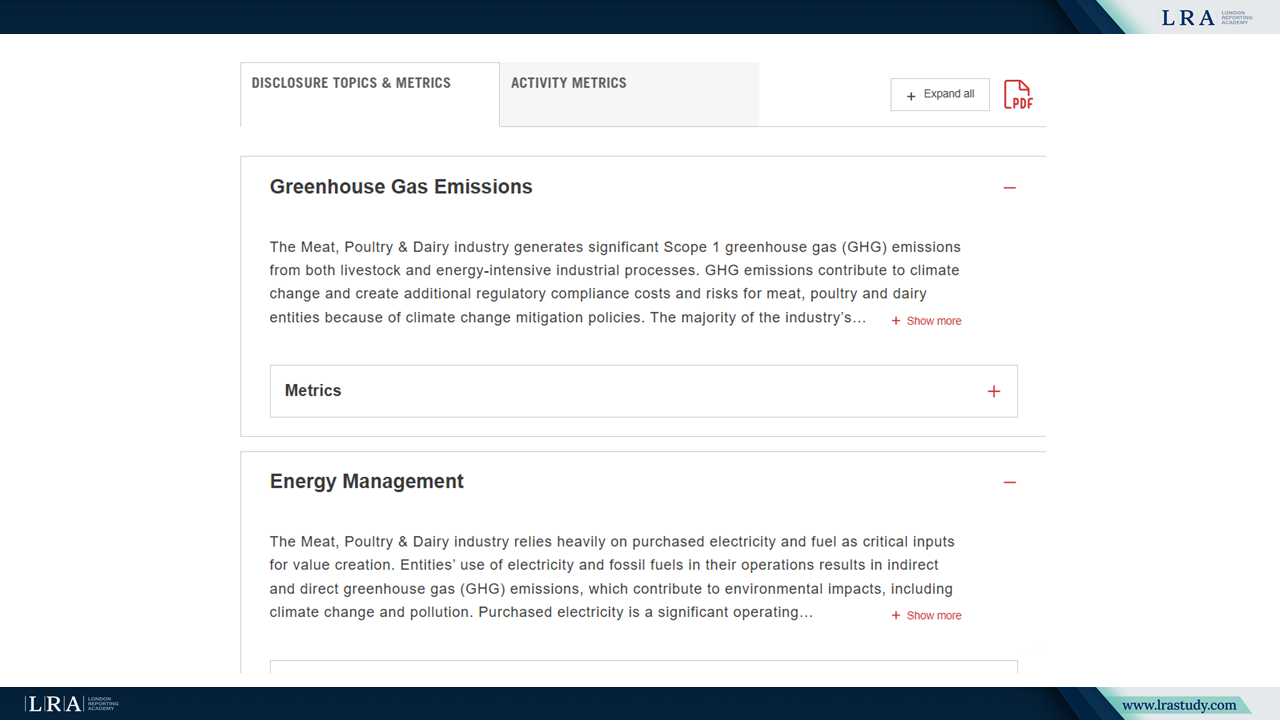Open the www.lrastudy.com link in the footer
The image size is (1280, 720).
point(1179,705)
